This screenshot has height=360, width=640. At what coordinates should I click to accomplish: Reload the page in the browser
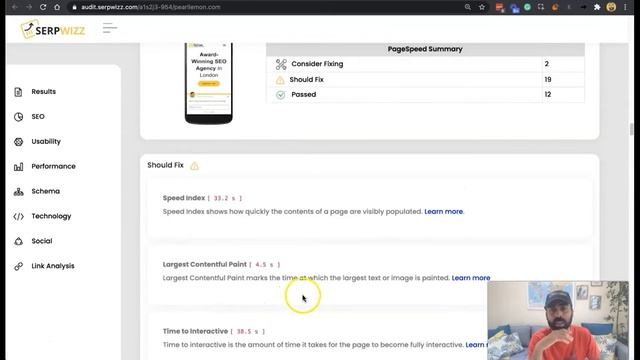click(x=42, y=7)
